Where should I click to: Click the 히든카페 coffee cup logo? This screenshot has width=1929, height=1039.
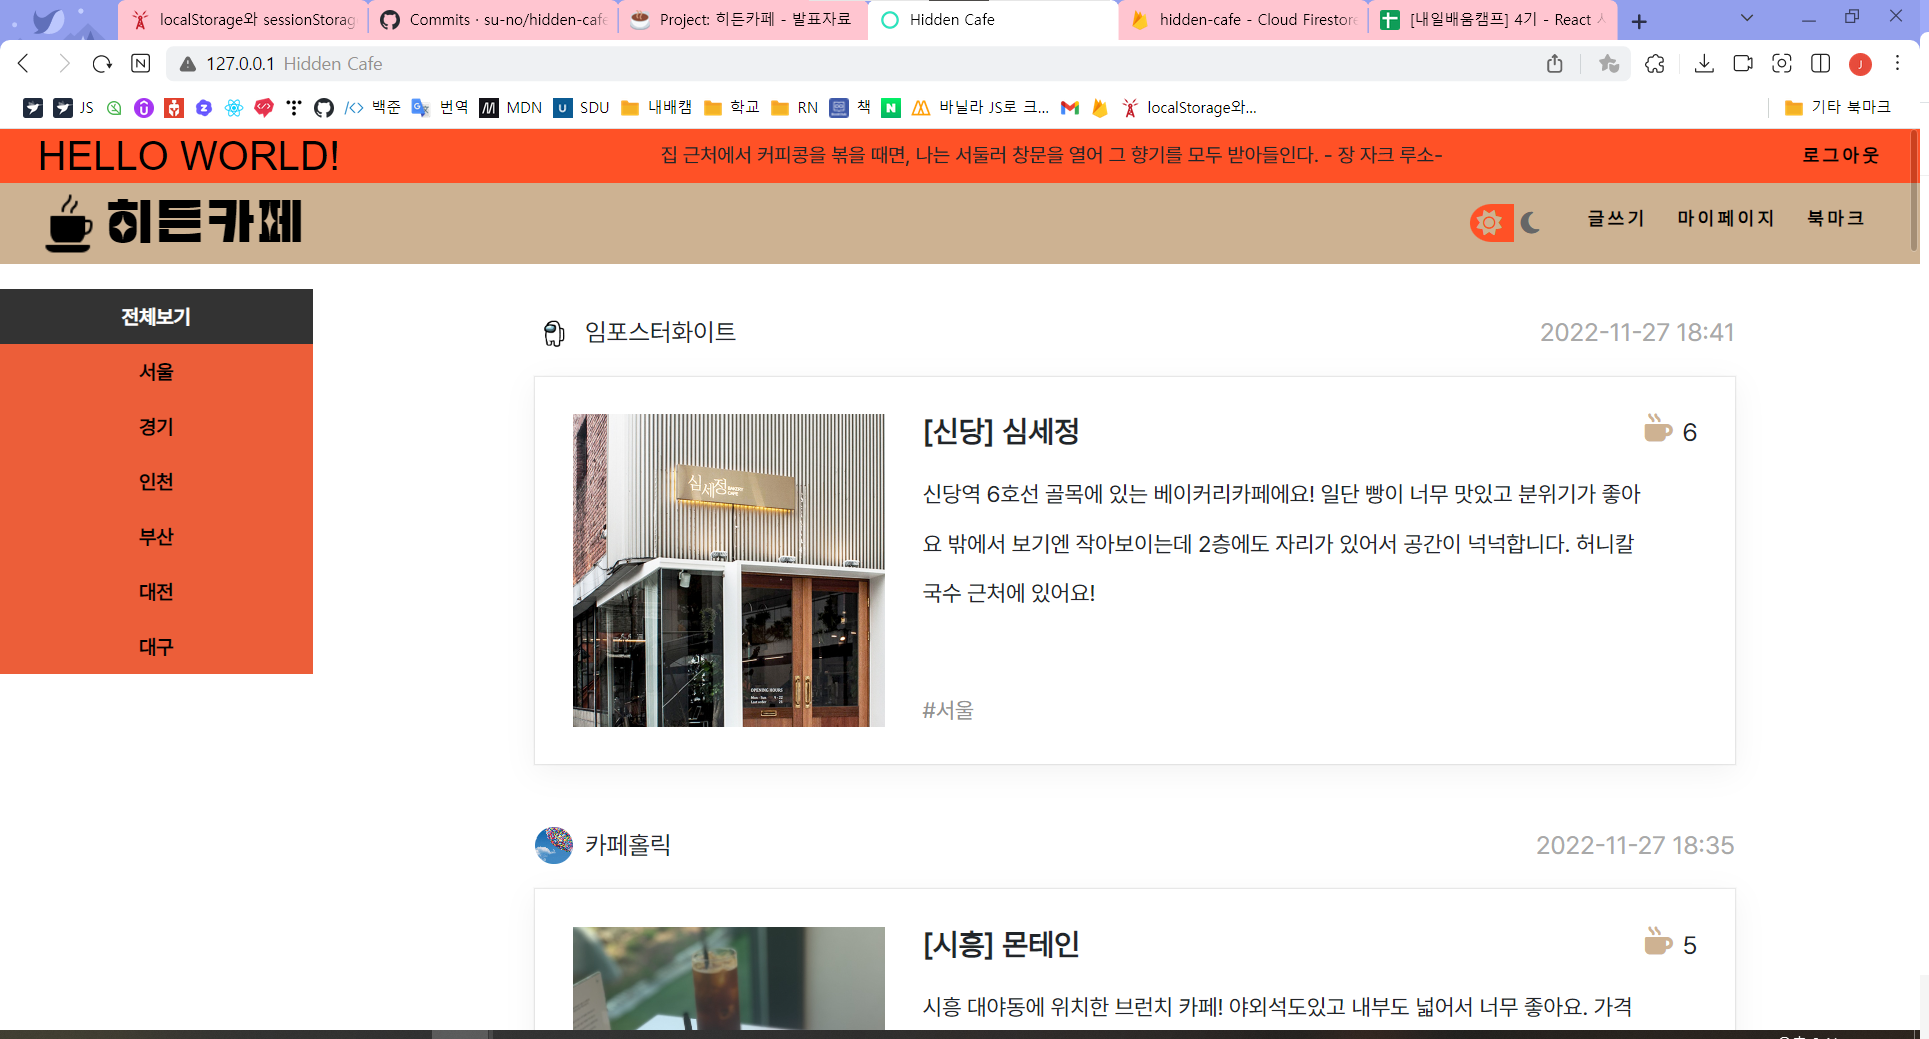pos(173,222)
